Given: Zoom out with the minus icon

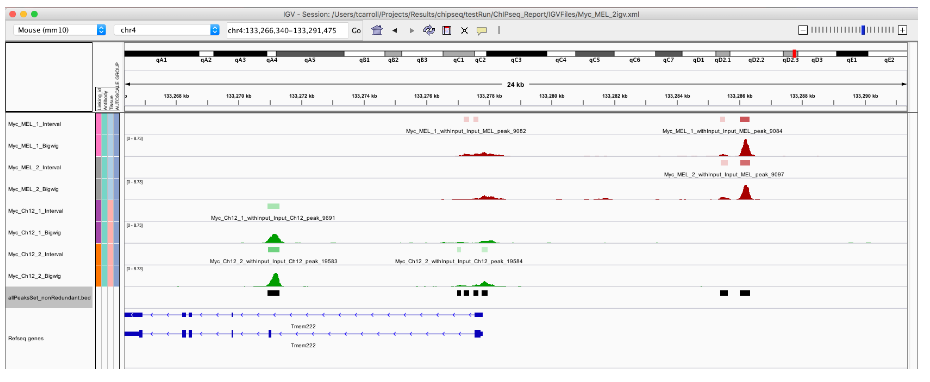Looking at the screenshot, I should (802, 30).
